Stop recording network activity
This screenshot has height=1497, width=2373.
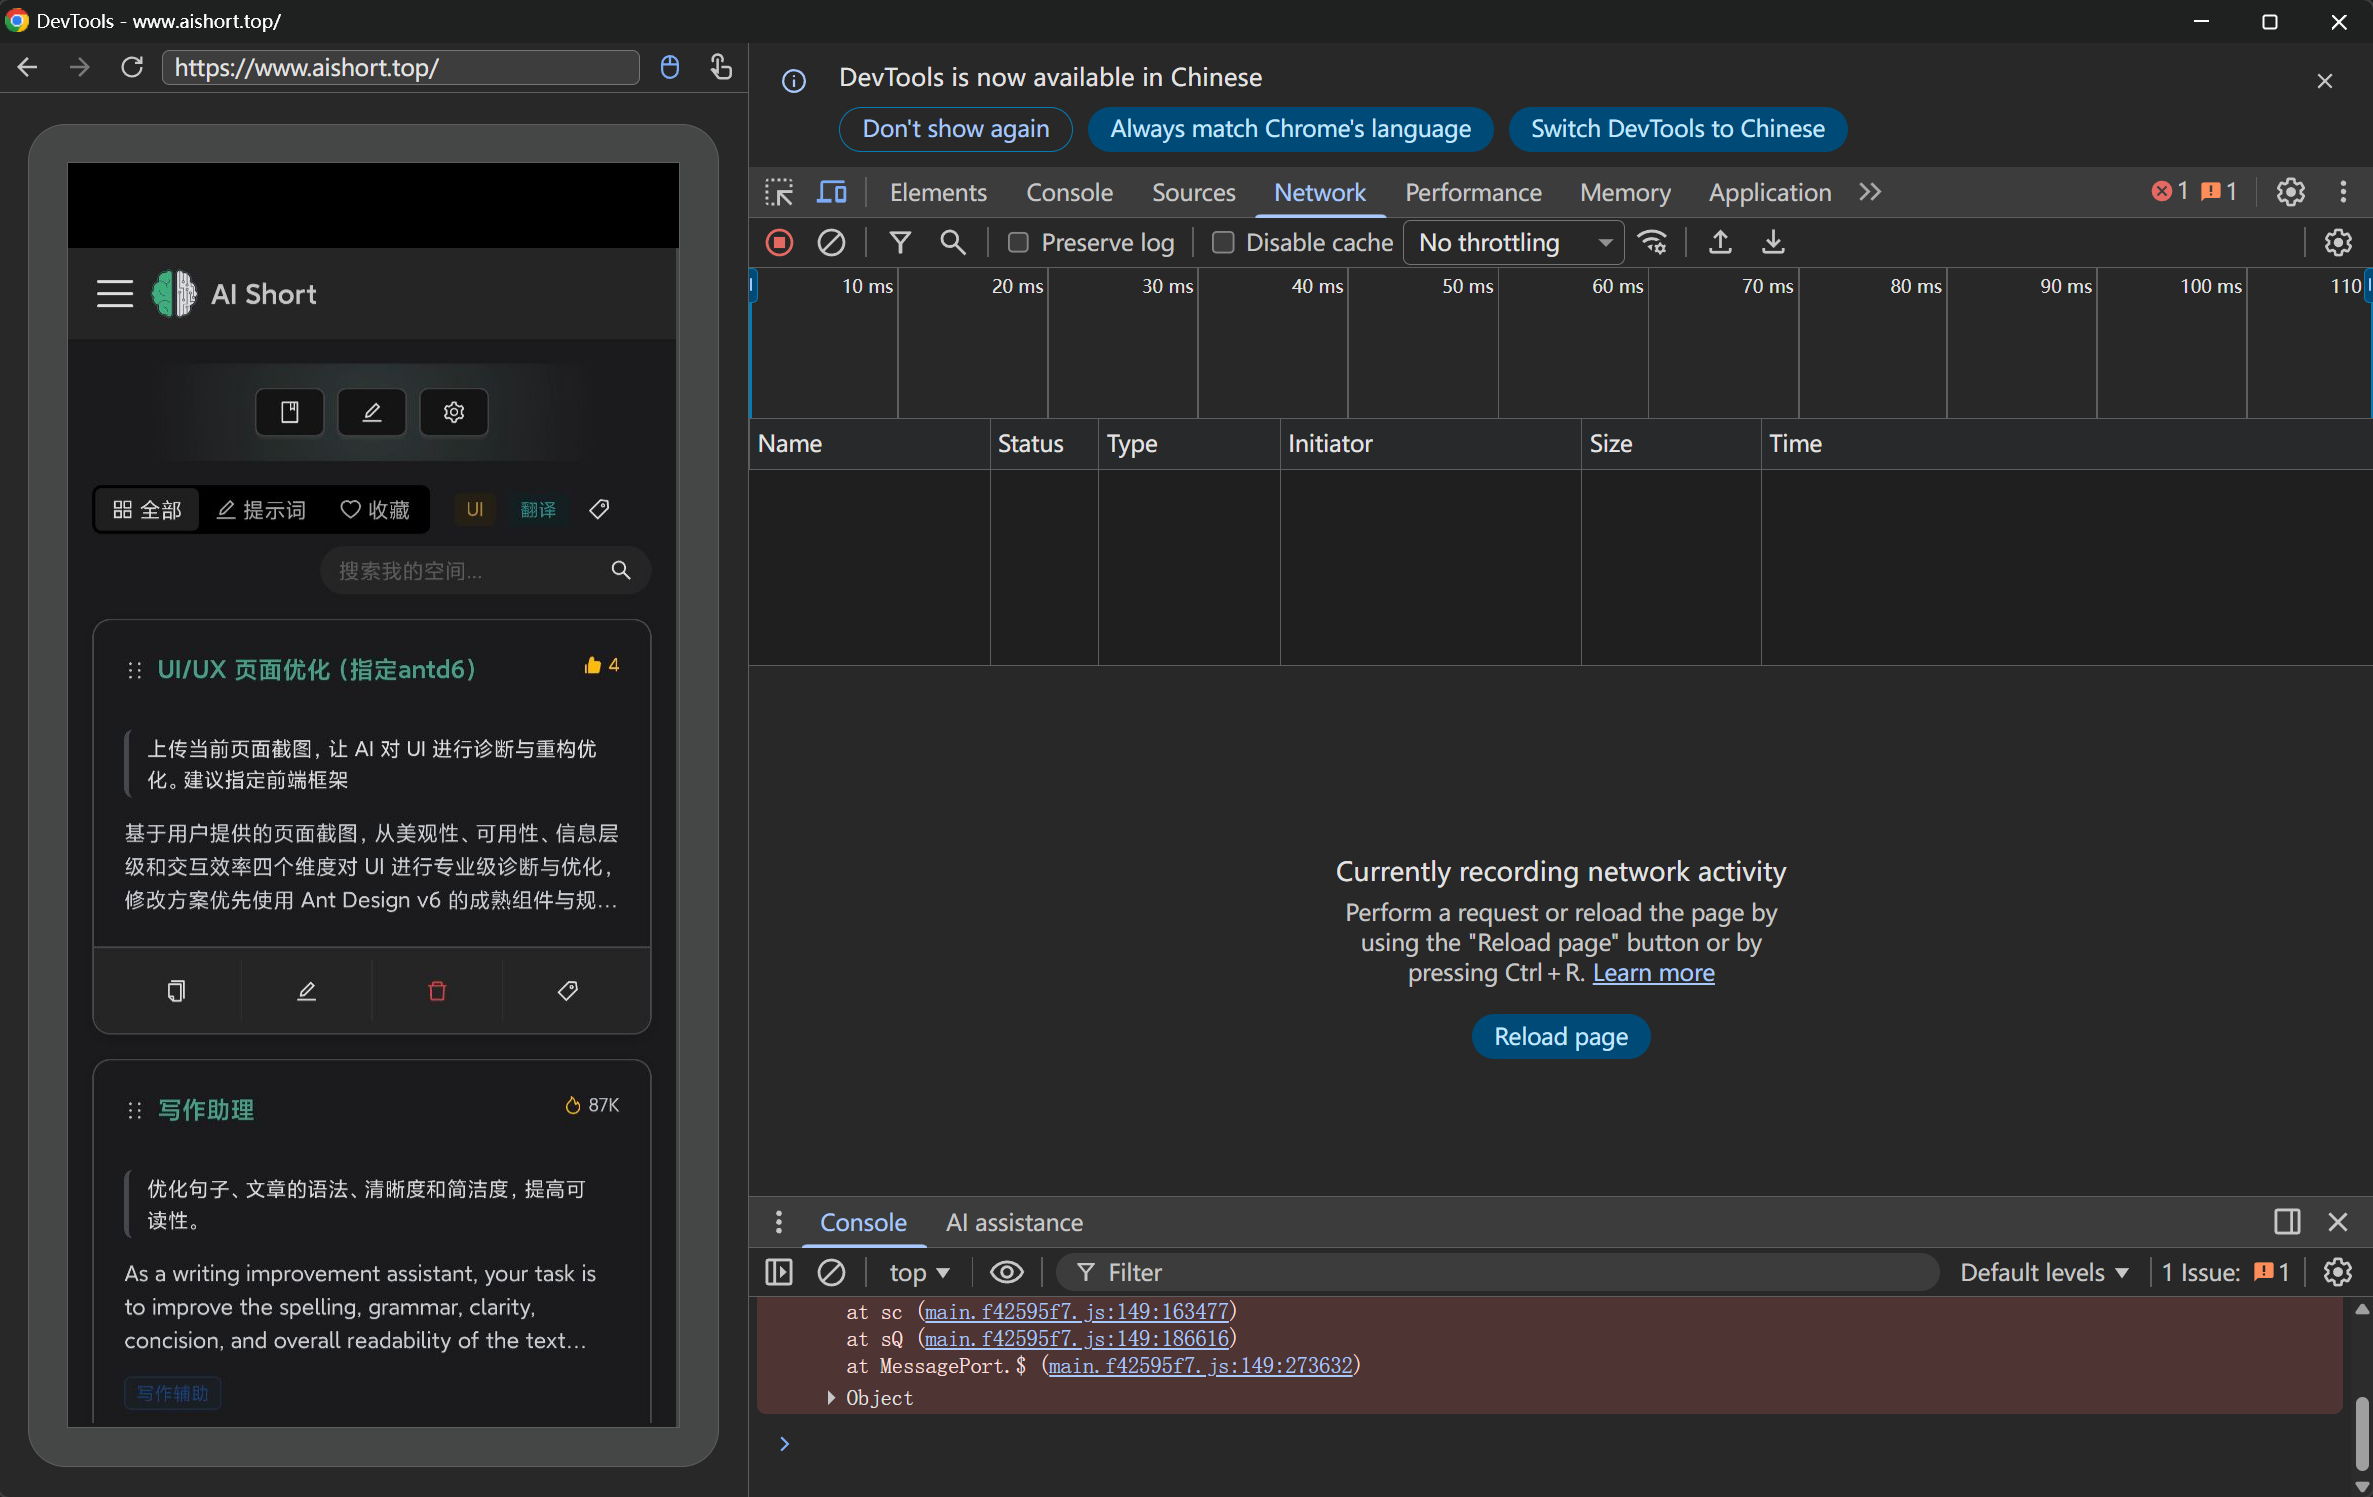point(779,242)
